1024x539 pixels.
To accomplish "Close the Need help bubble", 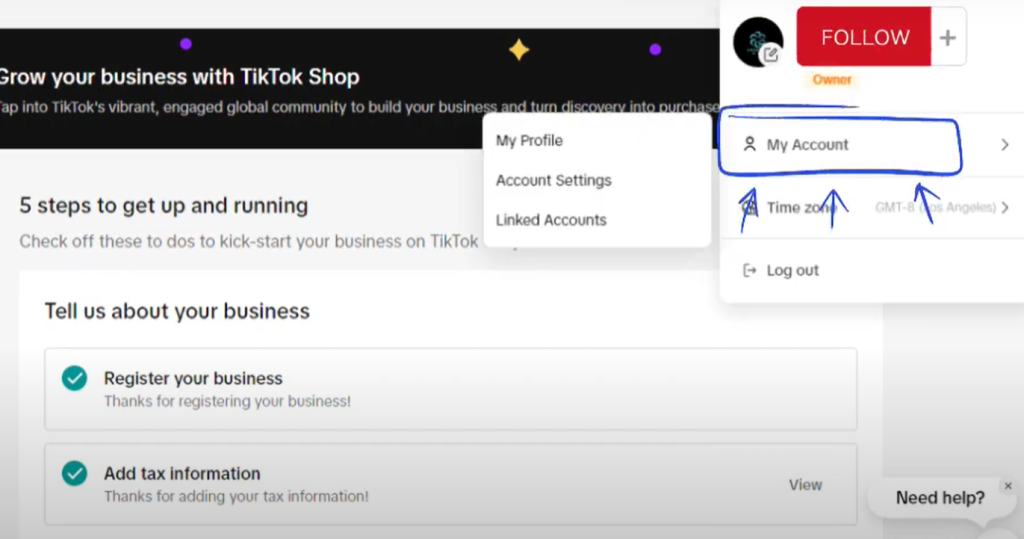I will tap(1008, 486).
